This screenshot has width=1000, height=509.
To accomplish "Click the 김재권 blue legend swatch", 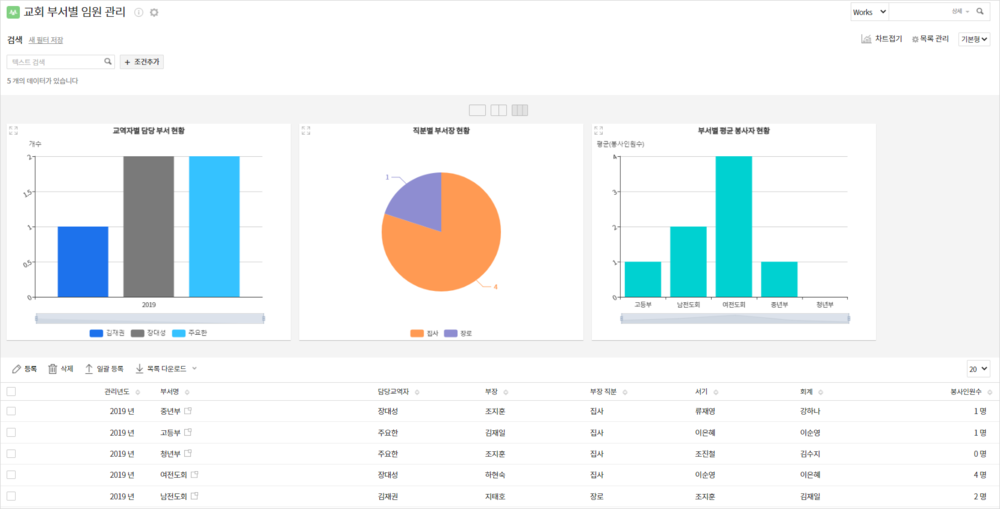I will click(x=96, y=333).
